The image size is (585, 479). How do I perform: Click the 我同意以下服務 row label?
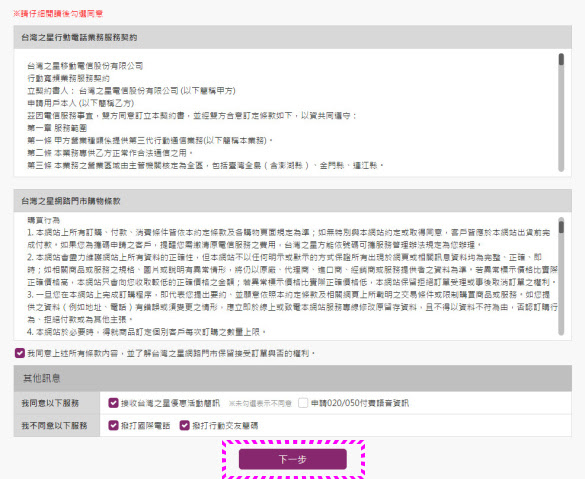point(50,403)
